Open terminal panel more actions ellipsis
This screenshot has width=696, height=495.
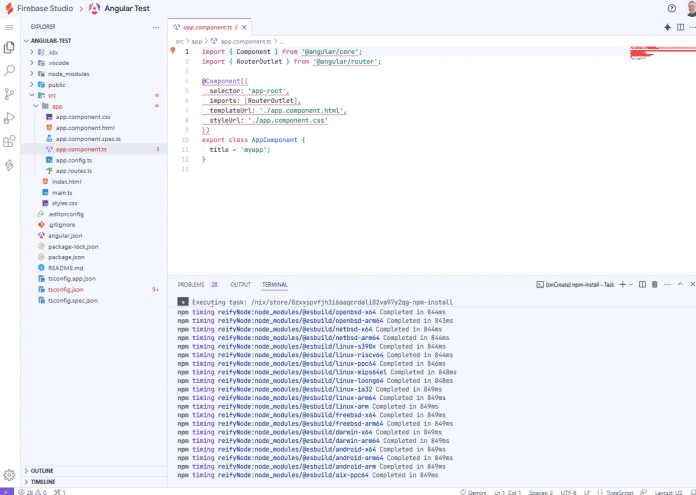(667, 285)
